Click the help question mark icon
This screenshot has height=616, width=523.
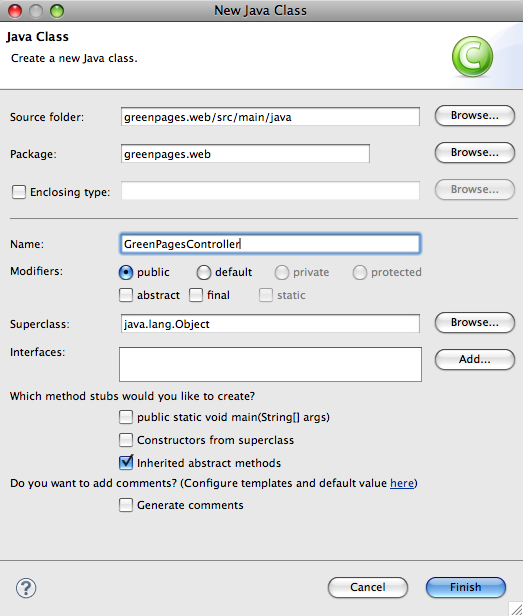click(26, 588)
